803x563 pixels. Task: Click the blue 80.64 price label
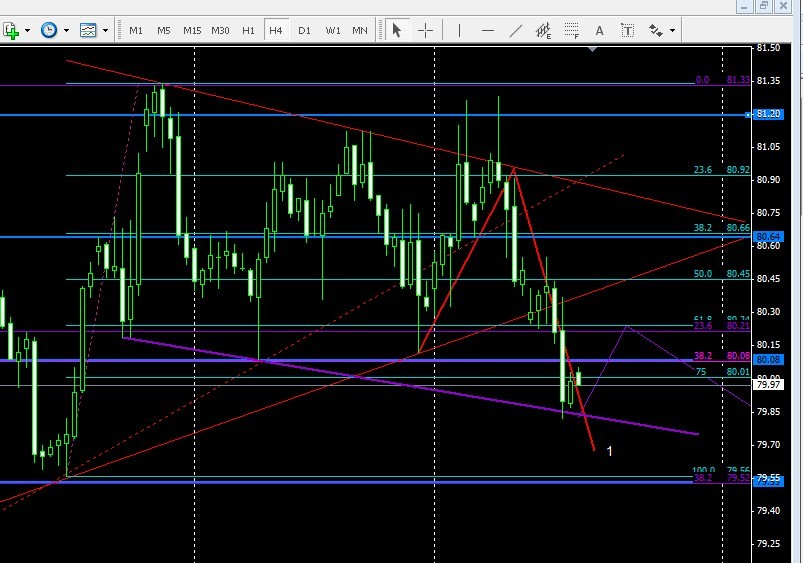point(768,236)
